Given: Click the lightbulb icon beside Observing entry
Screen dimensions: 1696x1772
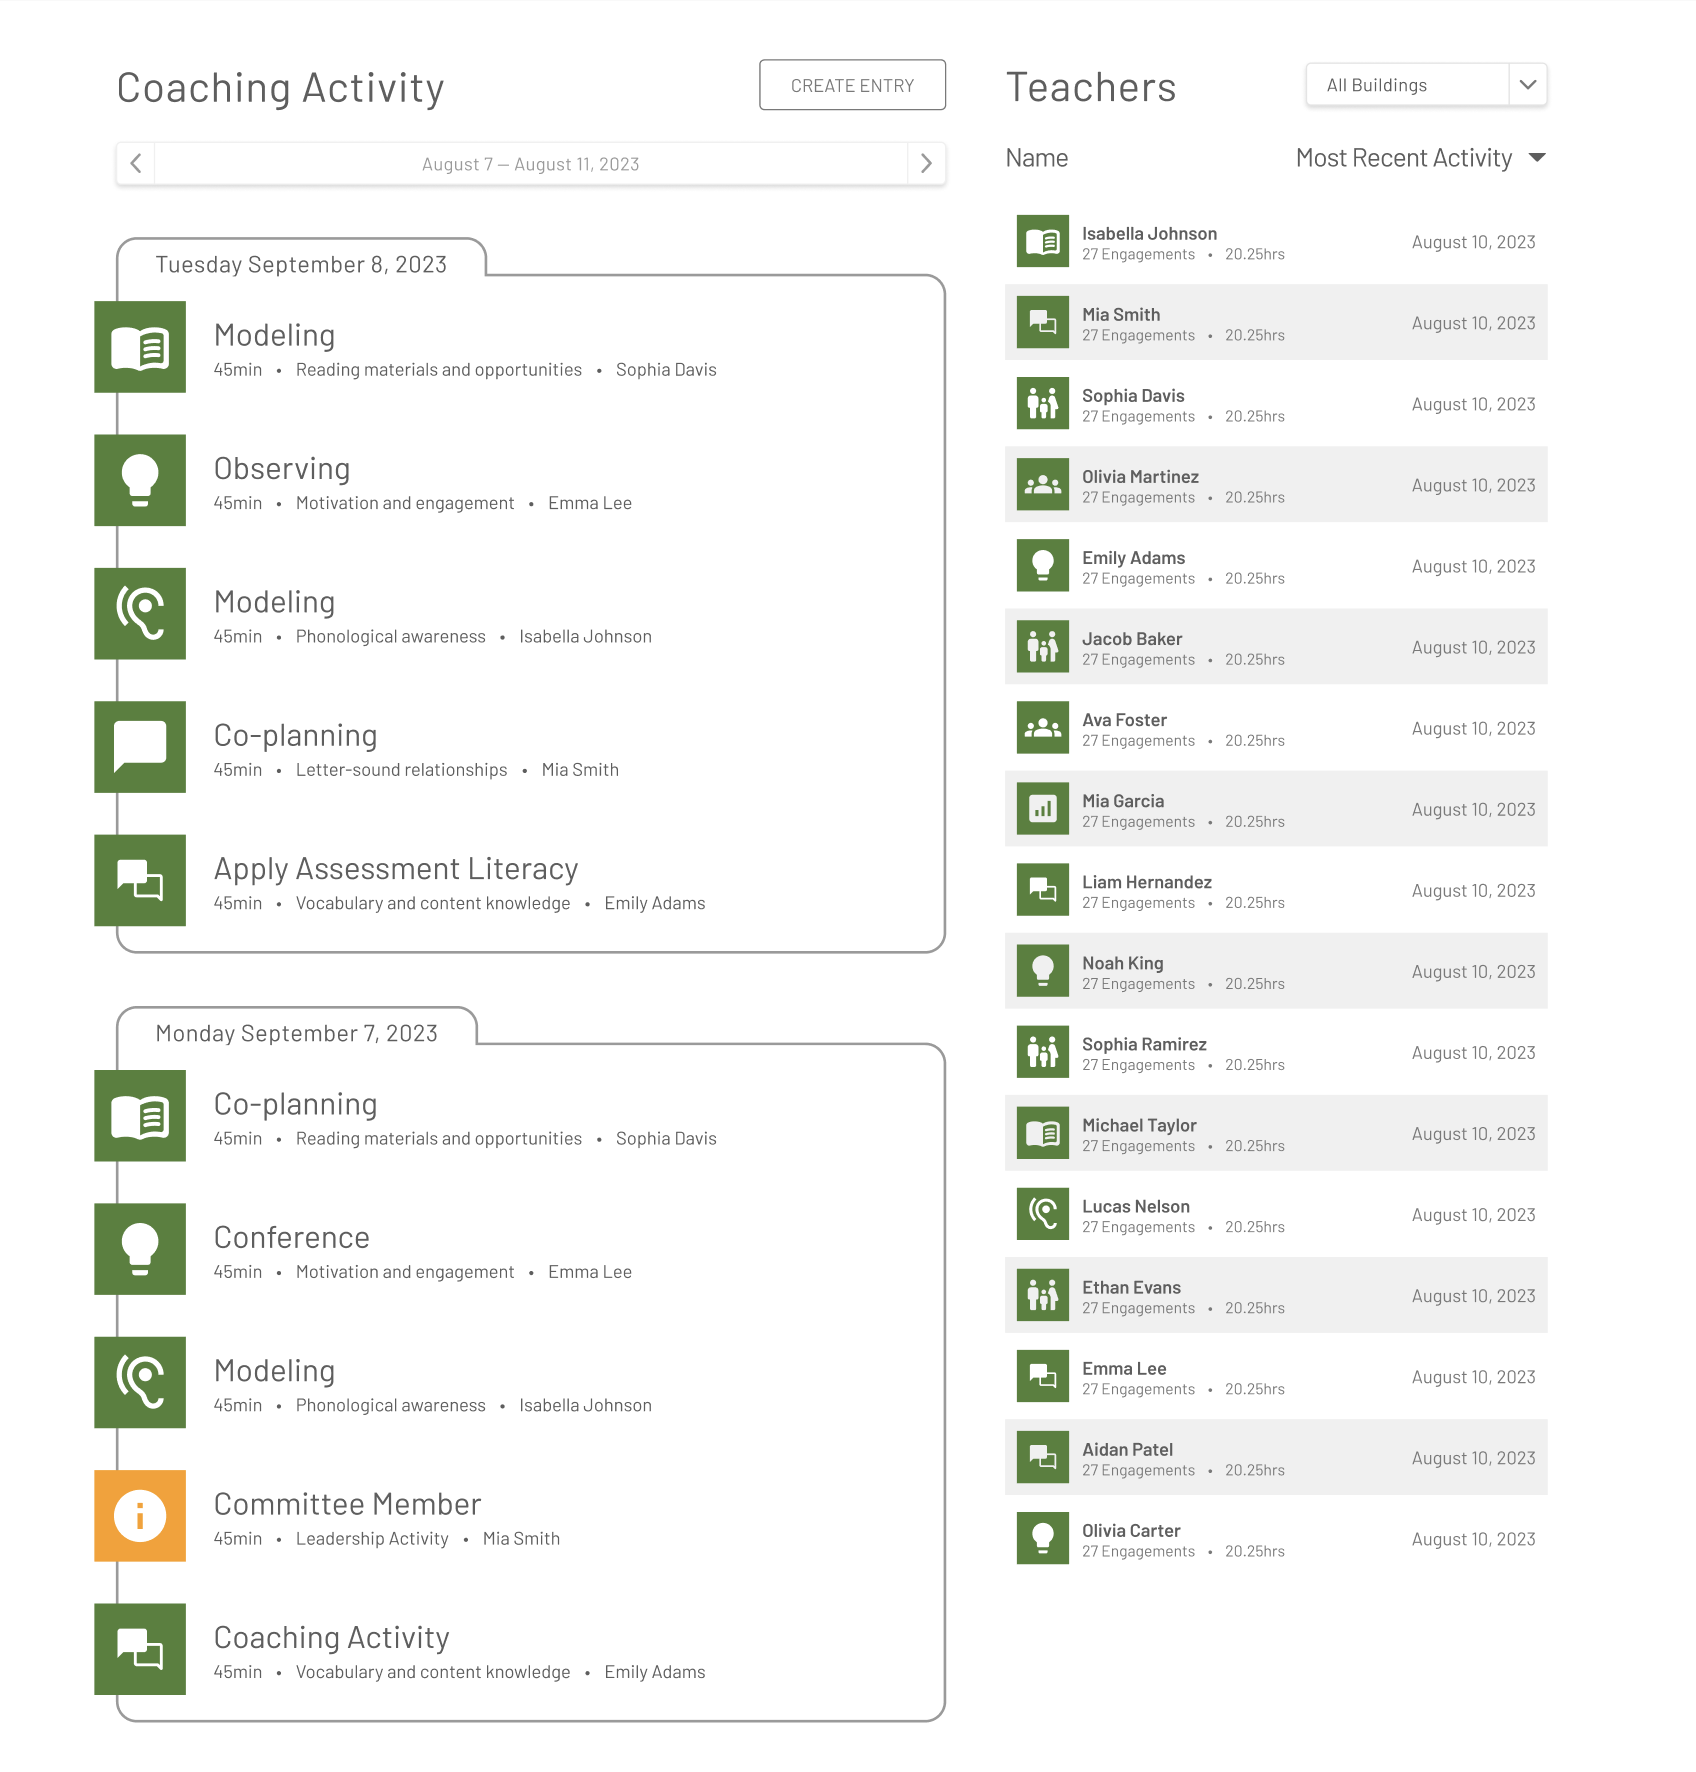Looking at the screenshot, I should (x=140, y=480).
